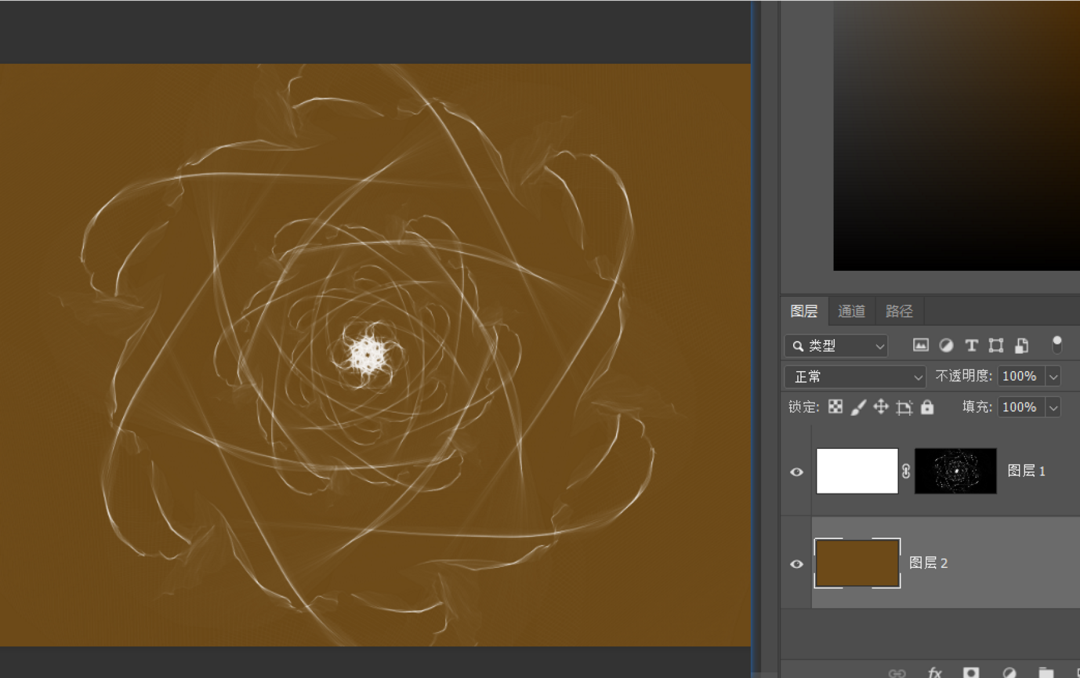
Task: Lock artboard nesting crop icon
Action: [904, 407]
